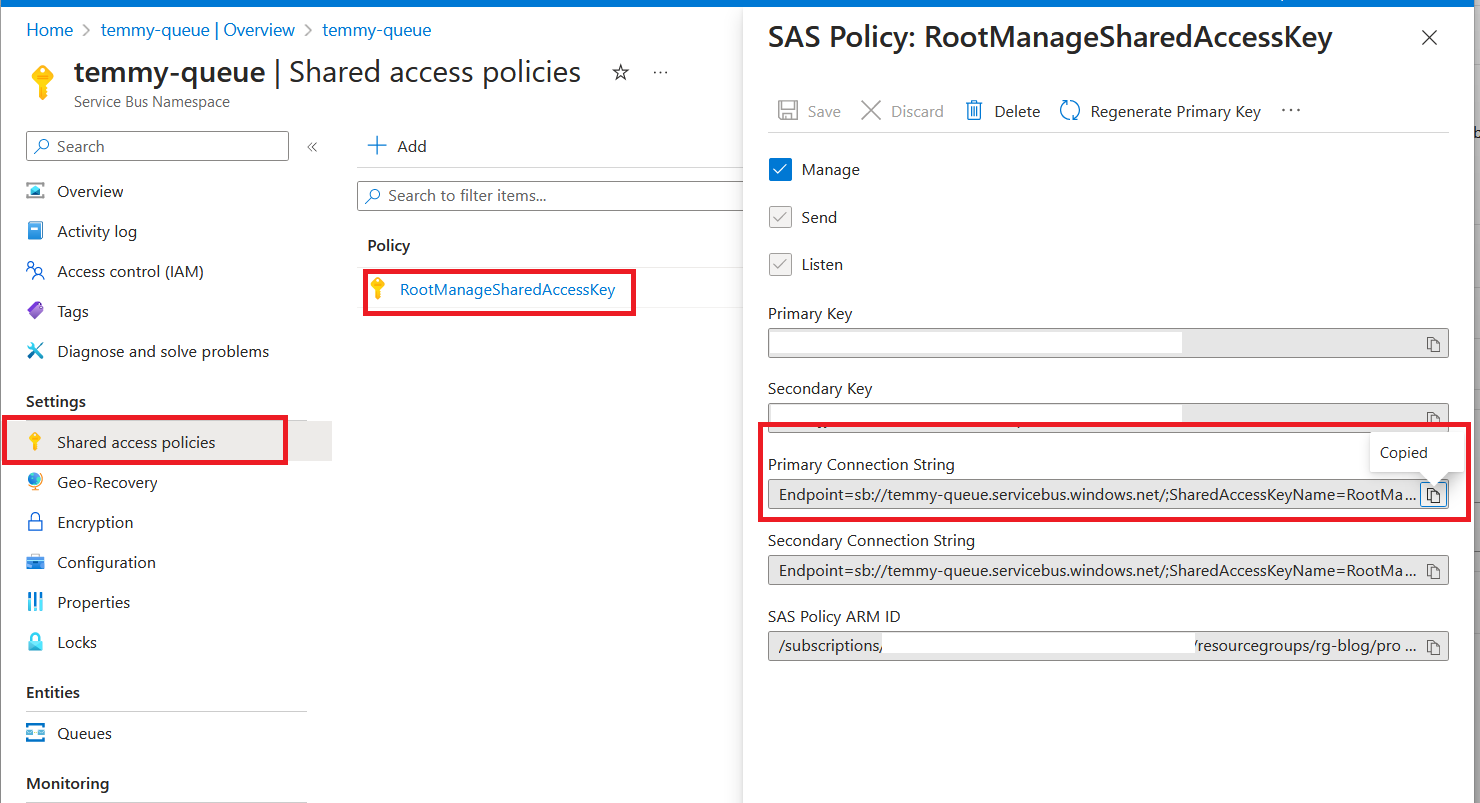Copy the Primary Connection String
Screen dimensions: 1480x803
1433,495
